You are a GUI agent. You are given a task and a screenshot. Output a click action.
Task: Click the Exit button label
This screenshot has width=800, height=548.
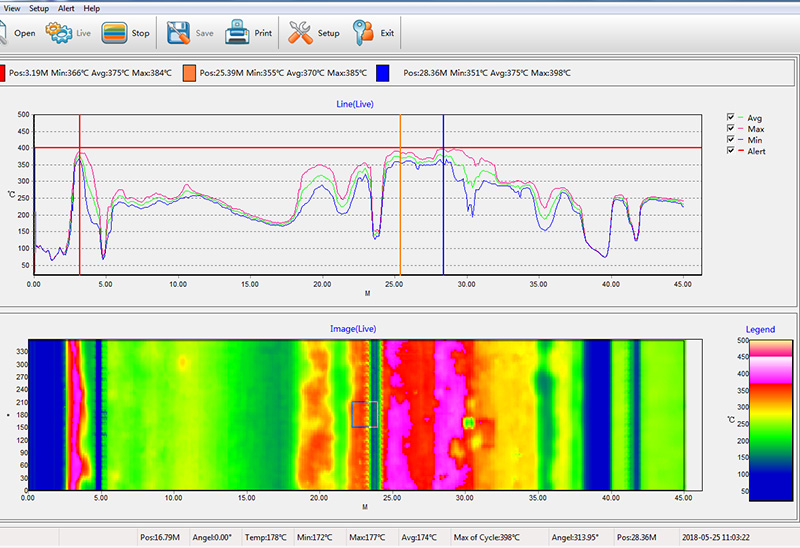(387, 33)
